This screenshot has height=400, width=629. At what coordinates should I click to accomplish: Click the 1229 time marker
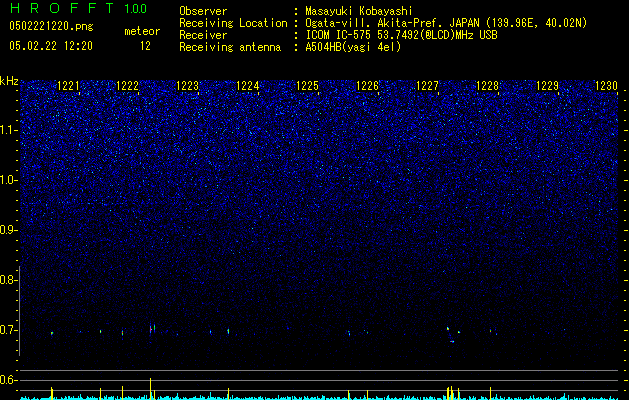click(548, 86)
